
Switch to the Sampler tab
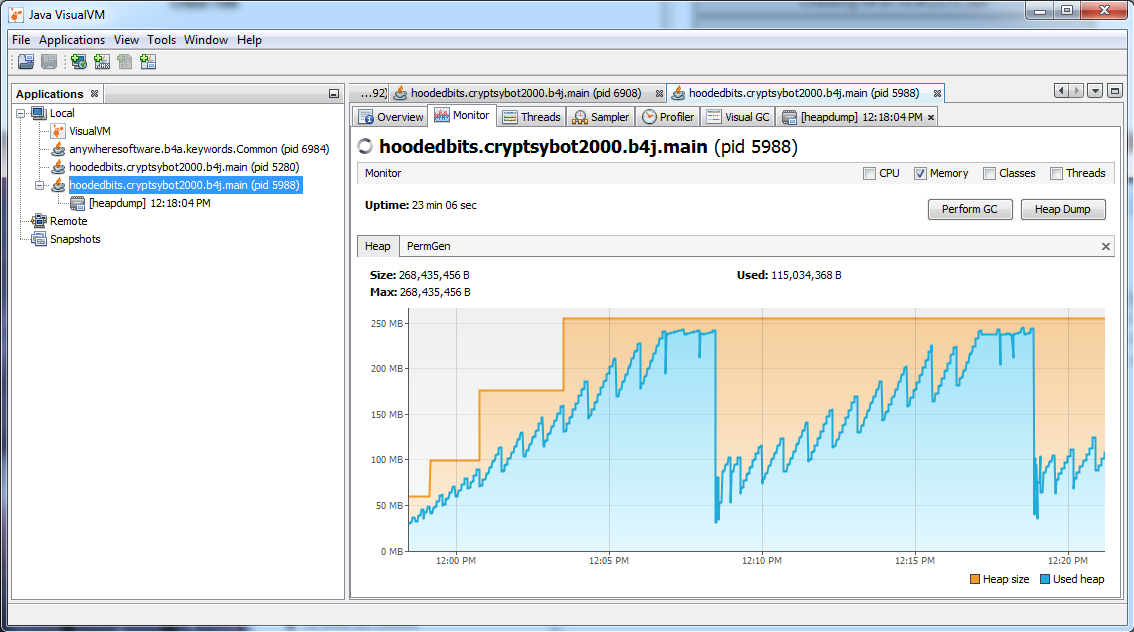(600, 117)
